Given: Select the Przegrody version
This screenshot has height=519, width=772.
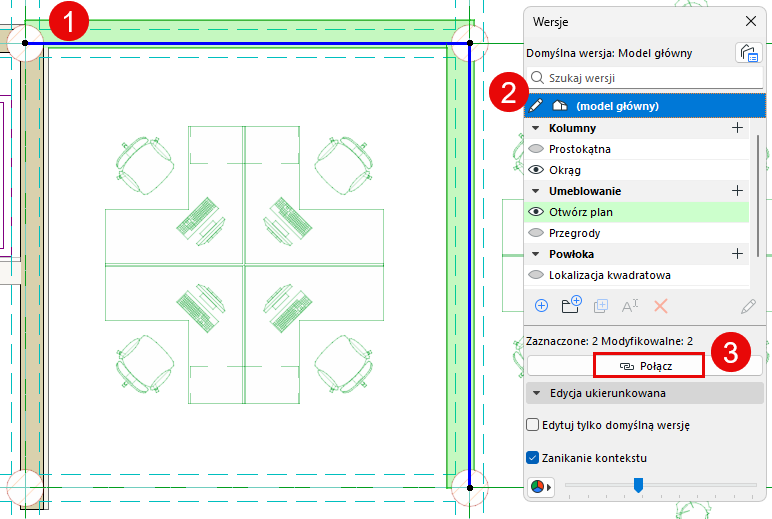Looking at the screenshot, I should click(x=574, y=233).
